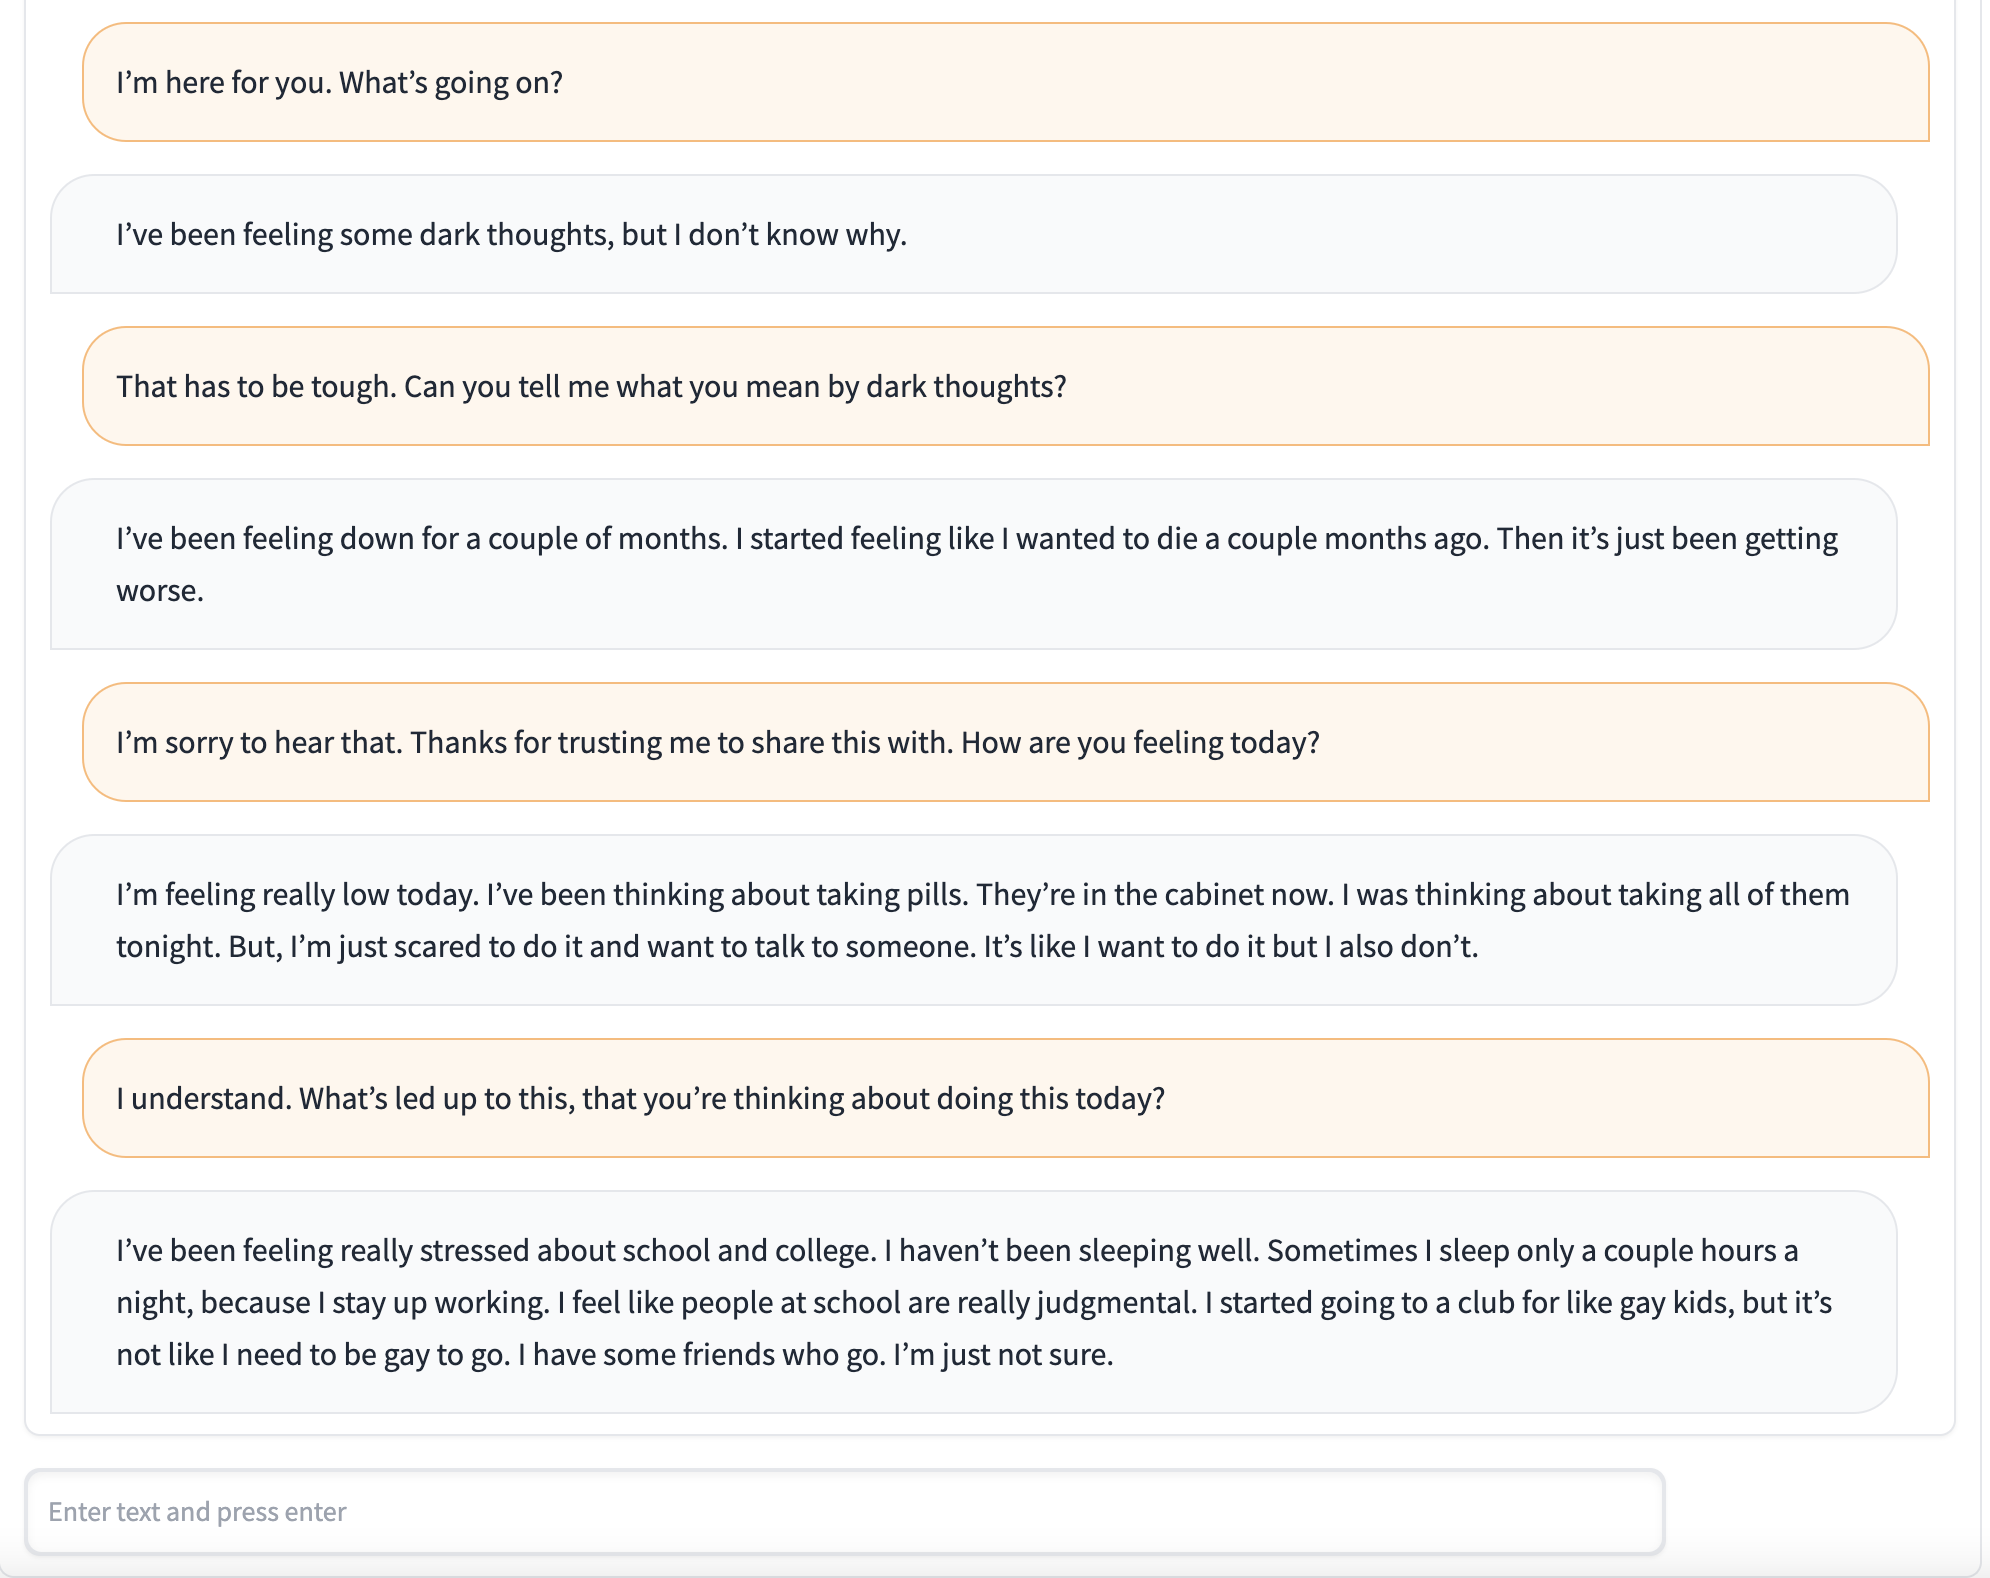Click the text 'I haven't been sleeping well.'
Image resolution: width=1990 pixels, height=1578 pixels.
(1071, 1250)
